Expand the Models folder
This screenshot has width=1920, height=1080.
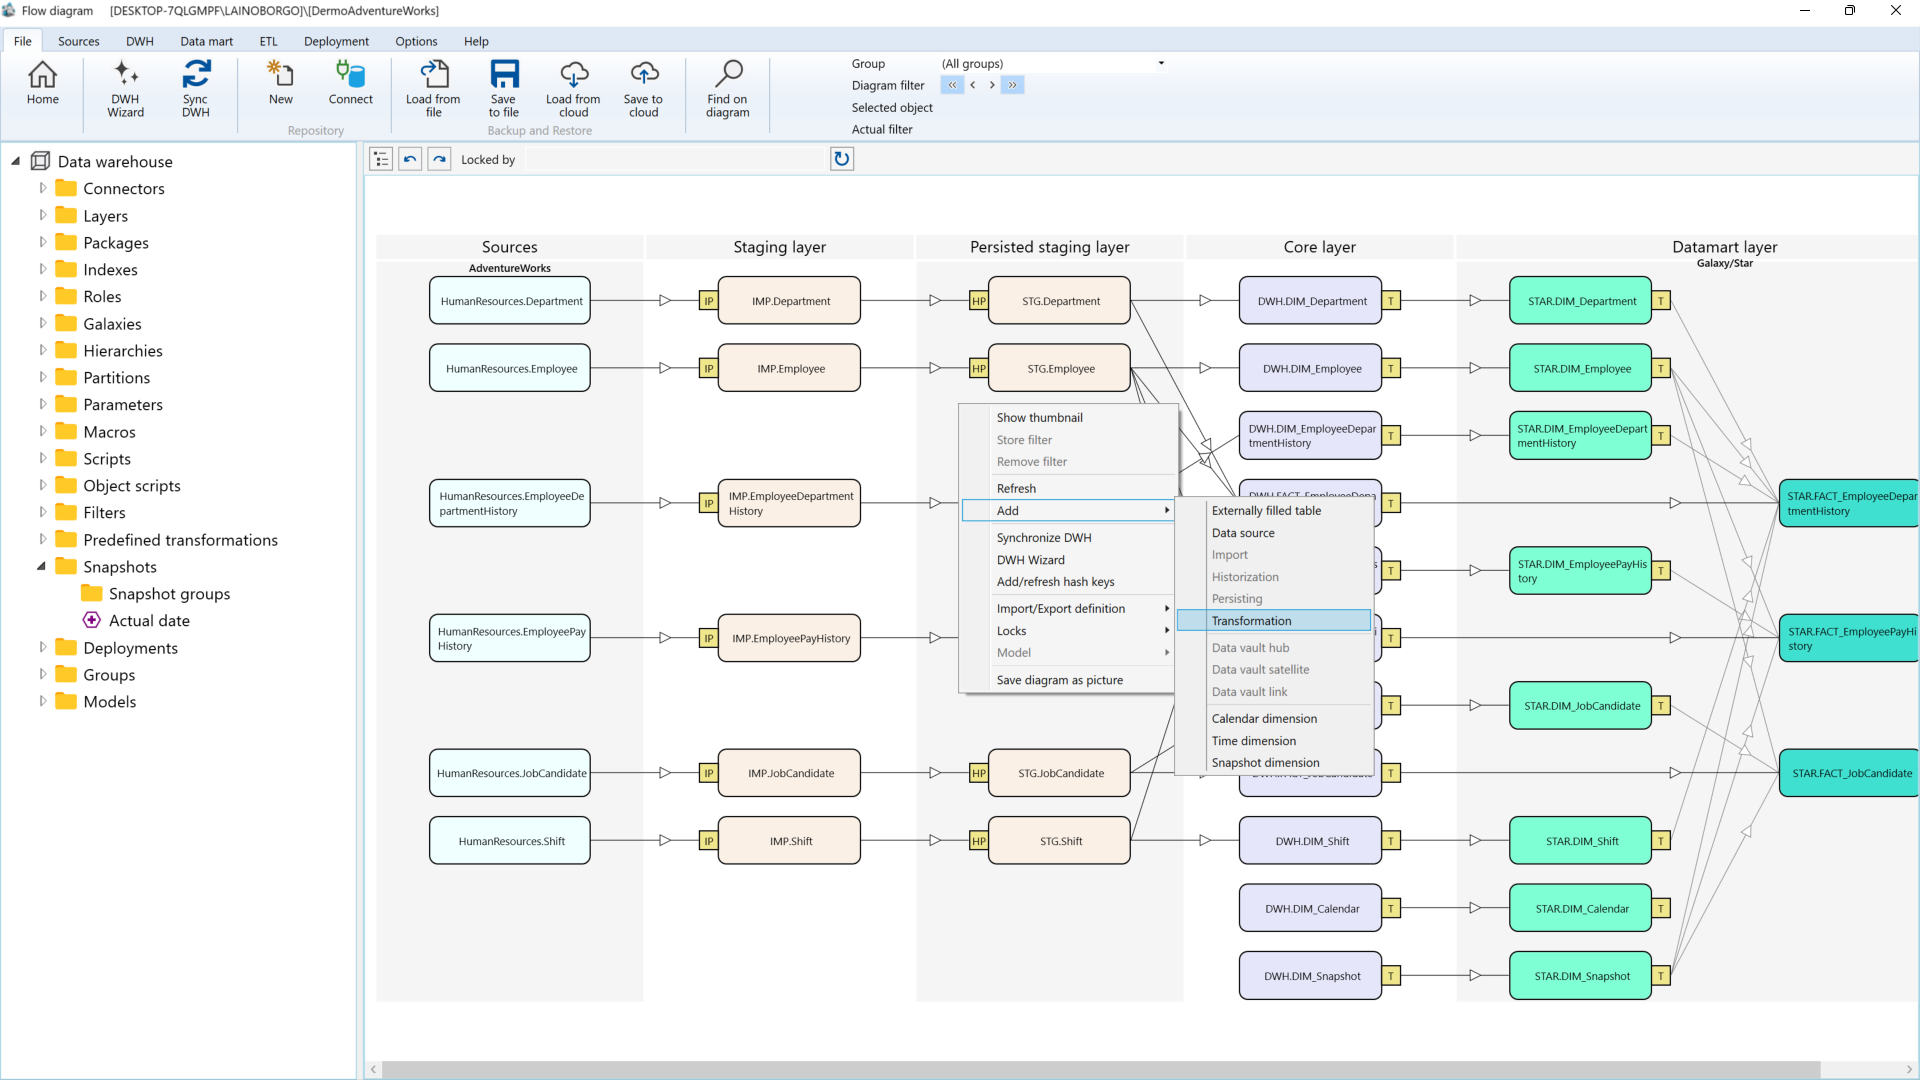point(43,701)
